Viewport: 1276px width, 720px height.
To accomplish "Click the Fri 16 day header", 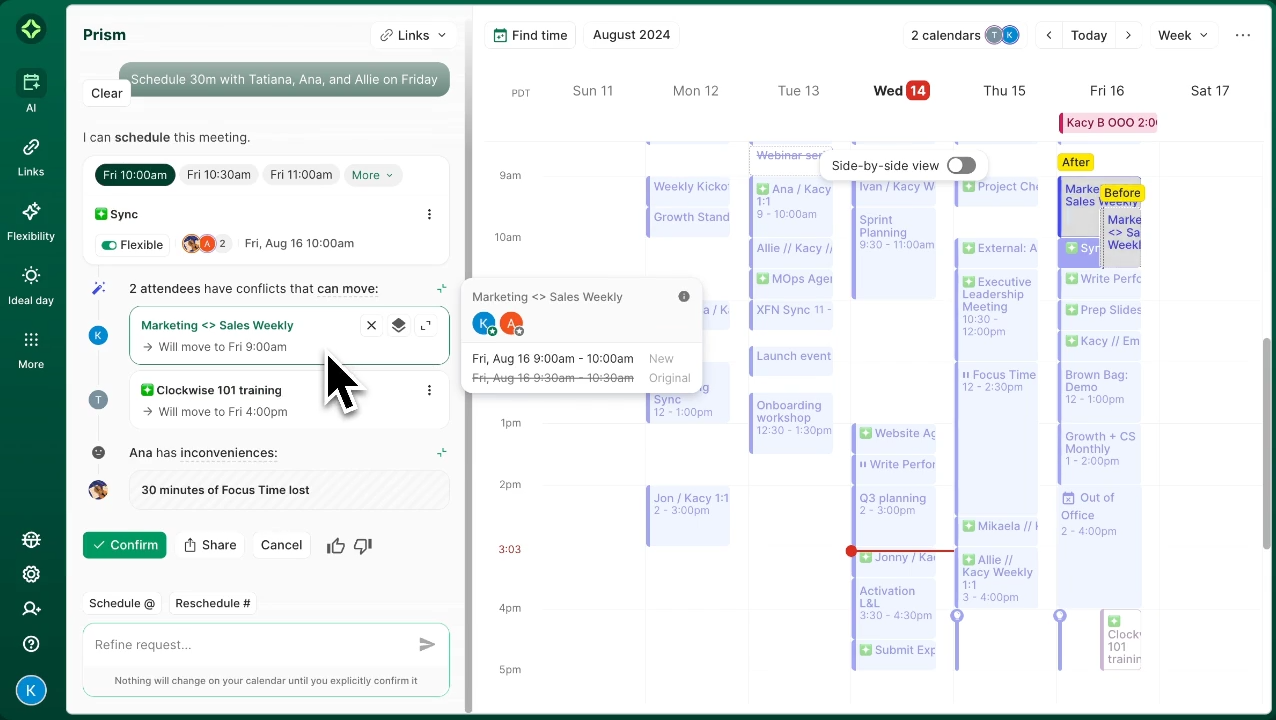I will pyautogui.click(x=1107, y=91).
